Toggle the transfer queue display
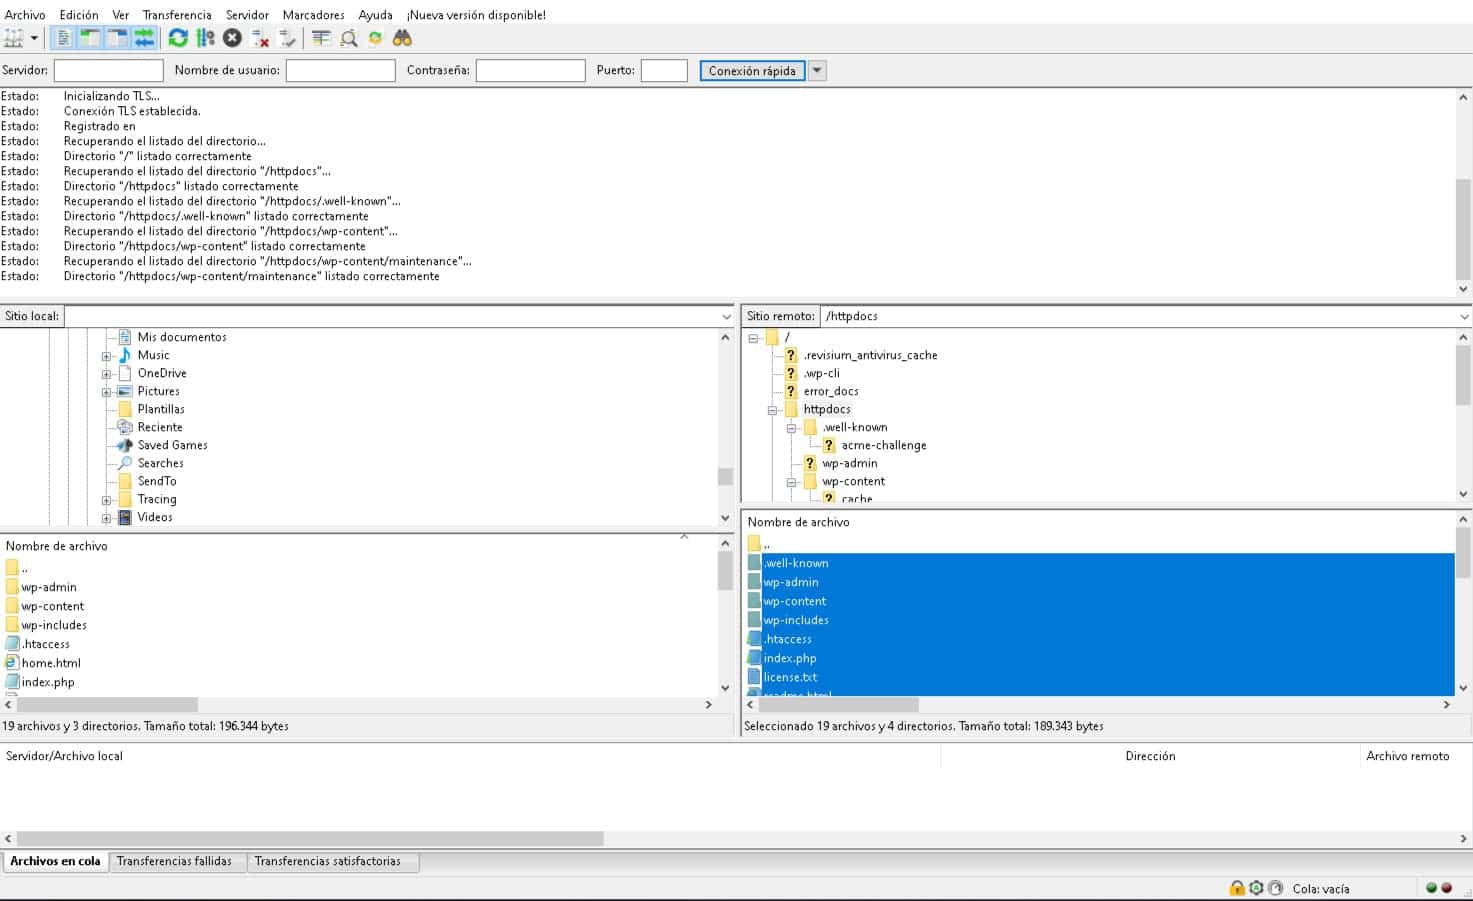Viewport: 1473px width, 901px height. pyautogui.click(x=145, y=38)
